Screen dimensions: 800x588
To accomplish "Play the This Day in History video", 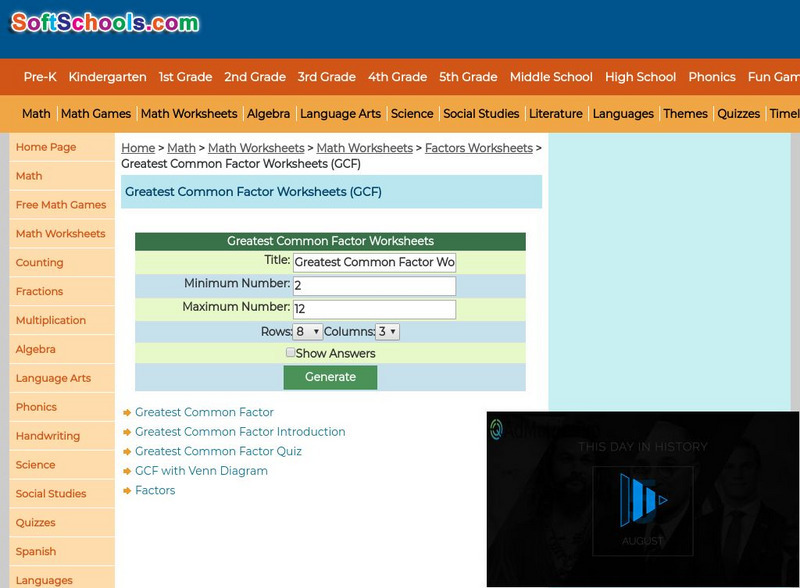I will point(643,500).
